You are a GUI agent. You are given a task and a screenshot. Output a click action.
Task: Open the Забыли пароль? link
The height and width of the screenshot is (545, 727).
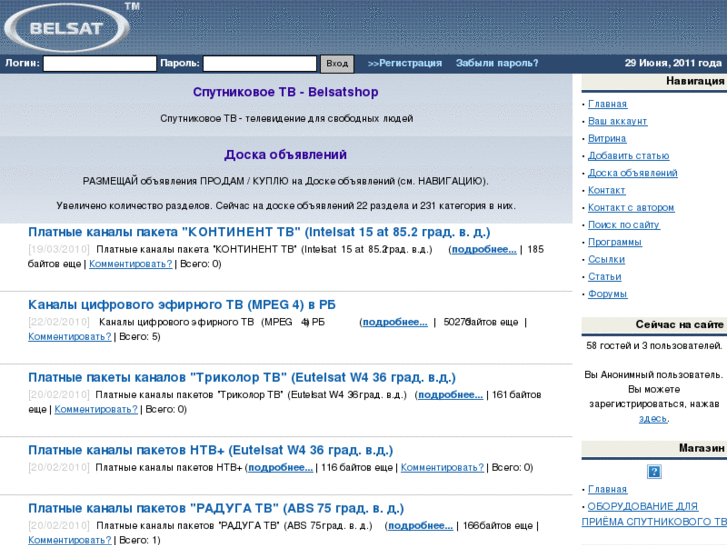[497, 63]
